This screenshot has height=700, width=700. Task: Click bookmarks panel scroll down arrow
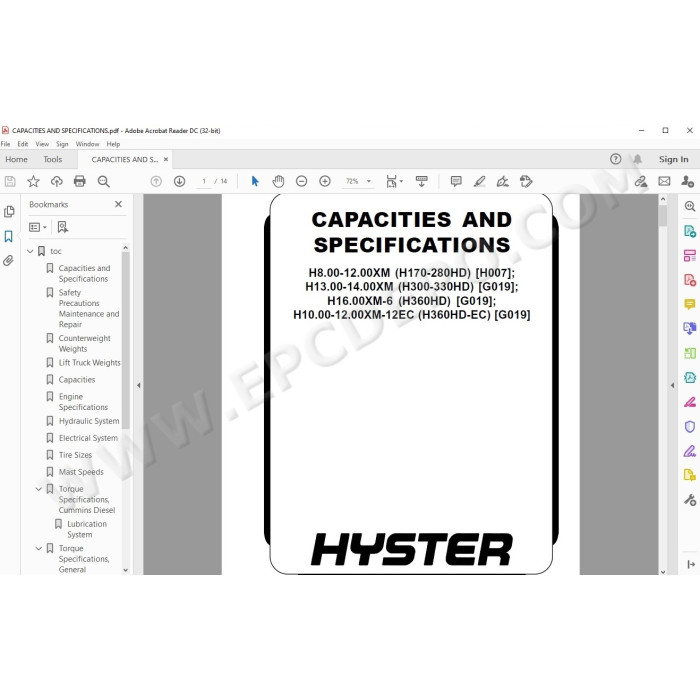coord(125,570)
